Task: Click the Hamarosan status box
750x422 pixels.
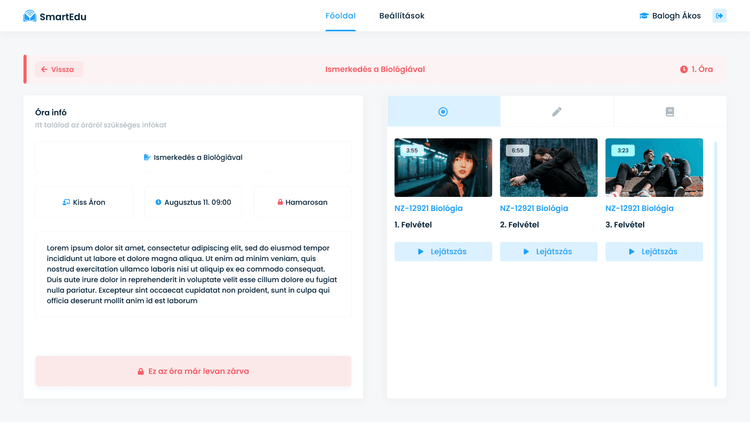Action: 303,202
